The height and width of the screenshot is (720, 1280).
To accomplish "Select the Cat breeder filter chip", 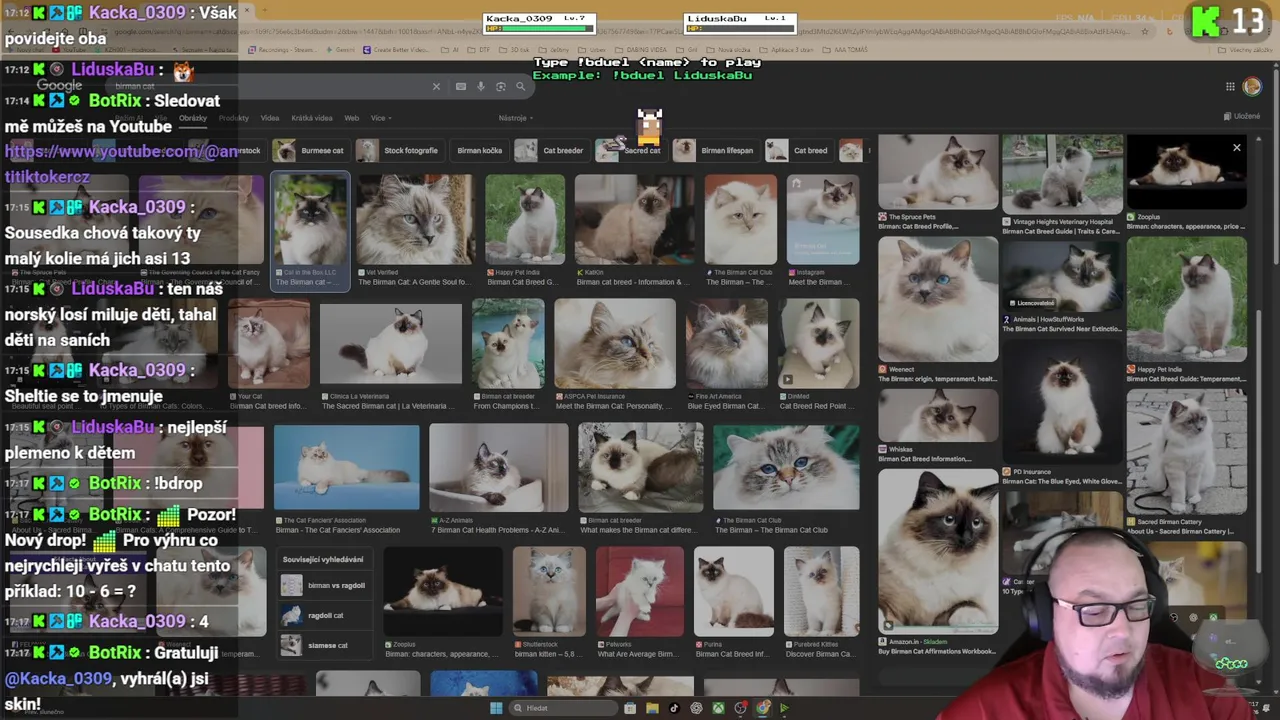I will click(551, 150).
